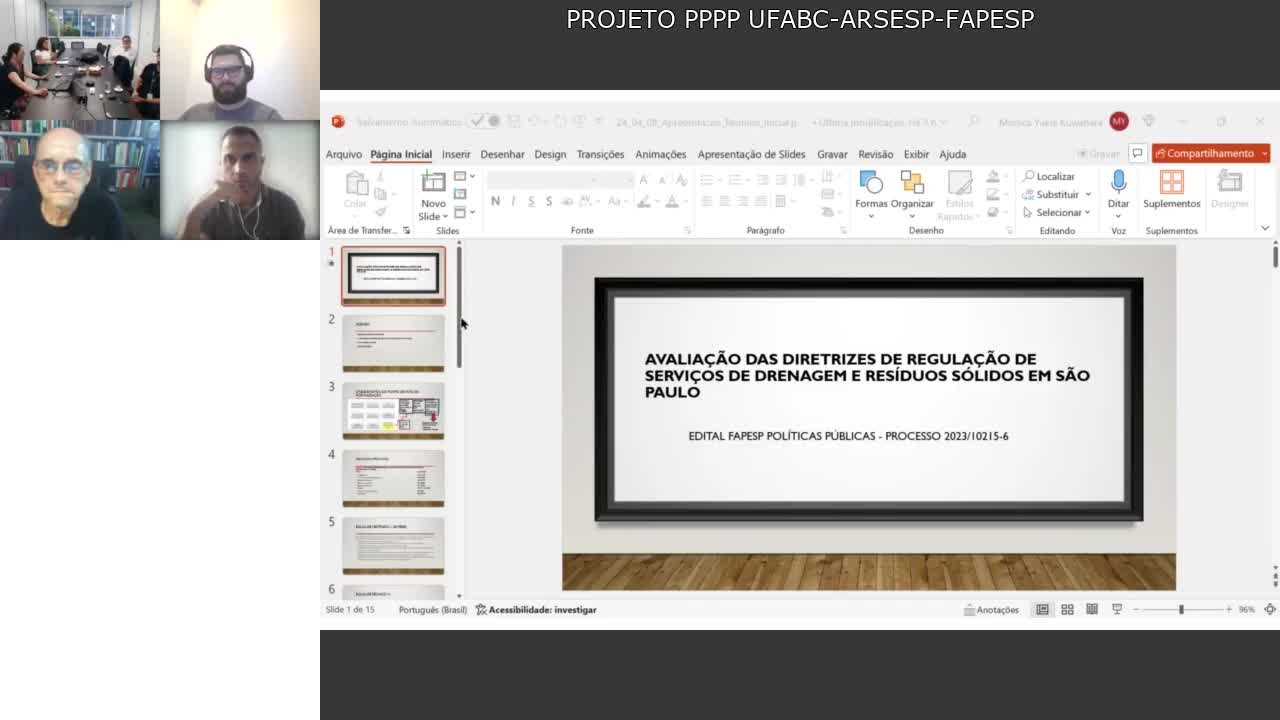
Task: Click the Compartilhamento button
Action: (1204, 153)
